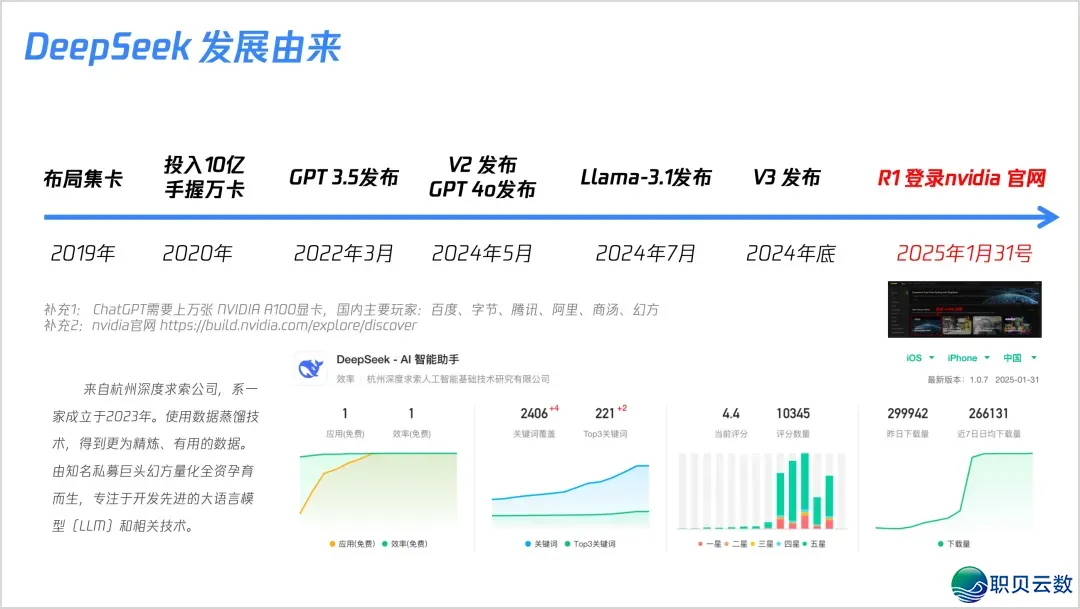Click the app title DeepSeek - AI 智能助手

tap(397, 360)
